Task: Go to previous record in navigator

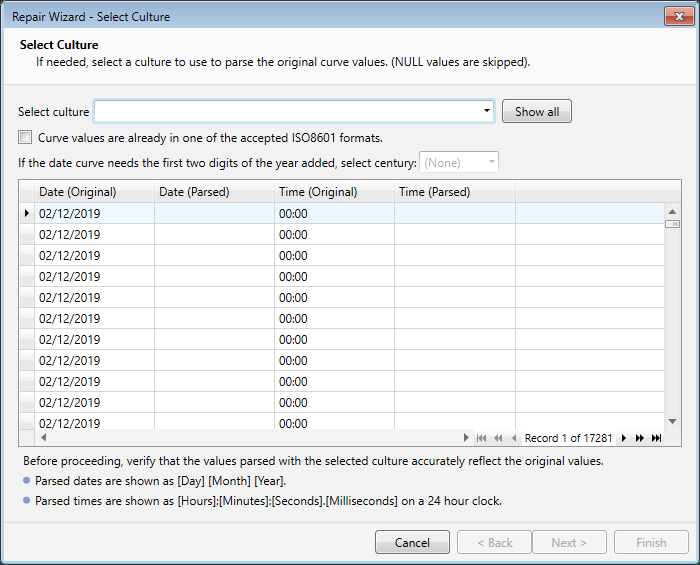Action: (514, 438)
